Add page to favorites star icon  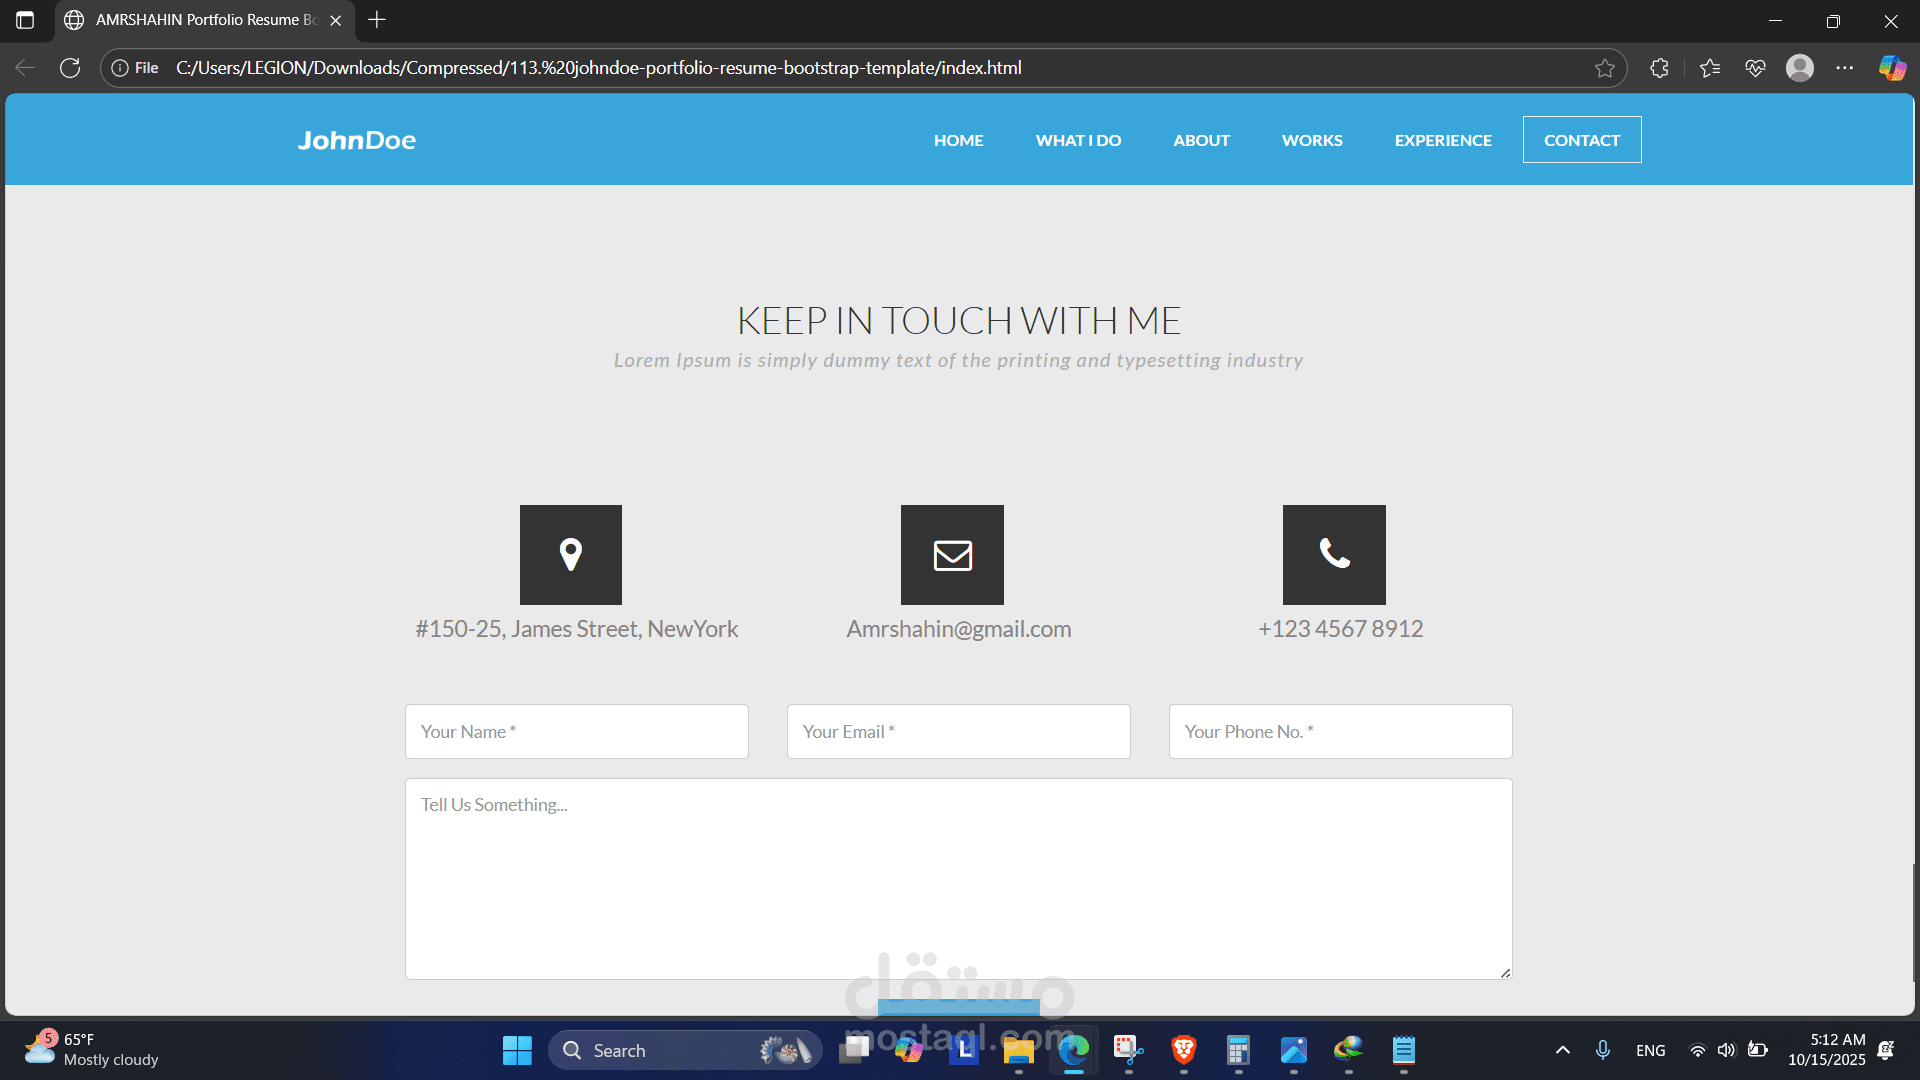tap(1604, 68)
